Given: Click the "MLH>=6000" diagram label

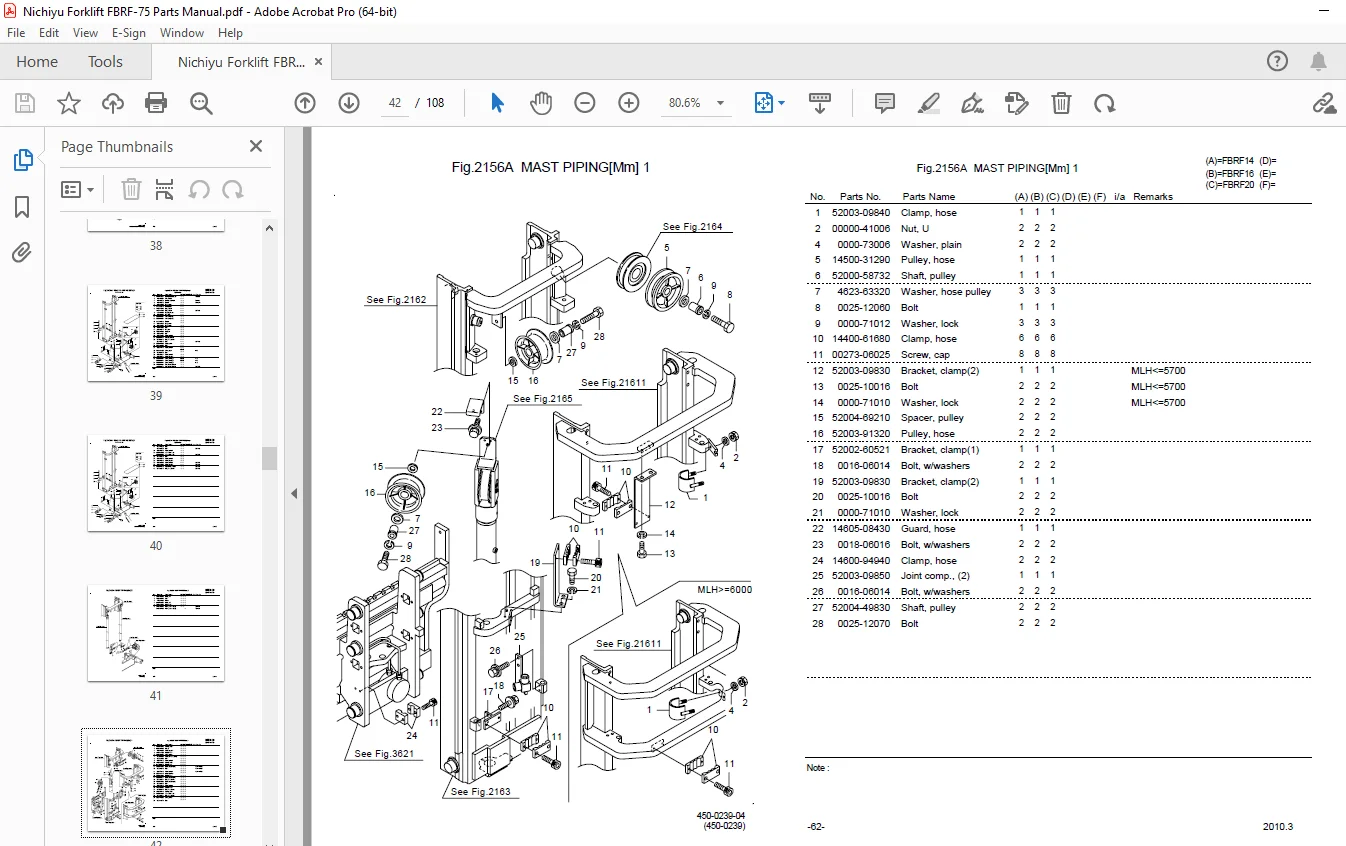Looking at the screenshot, I should 725,590.
